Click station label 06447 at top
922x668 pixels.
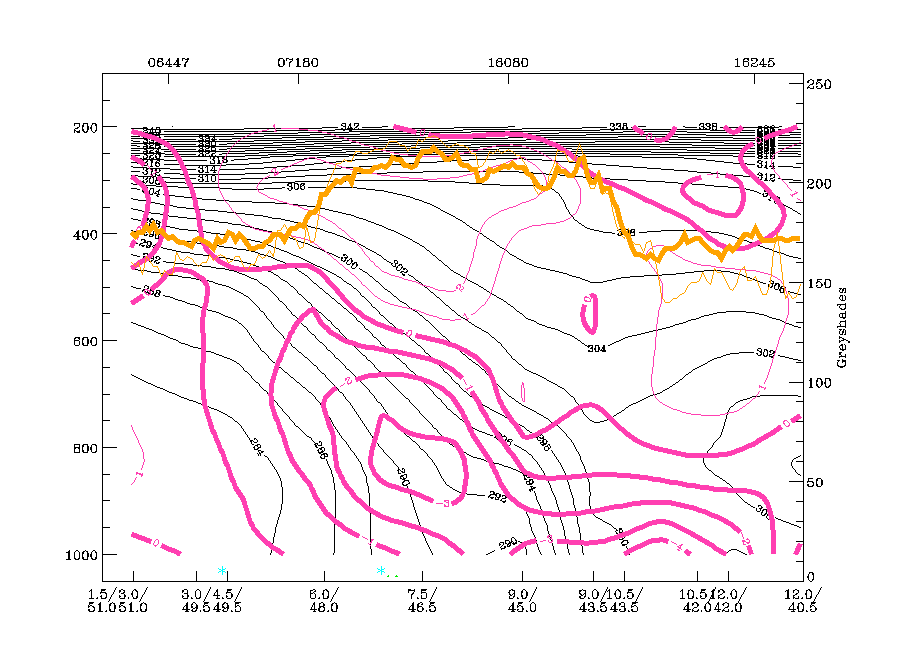(x=168, y=62)
